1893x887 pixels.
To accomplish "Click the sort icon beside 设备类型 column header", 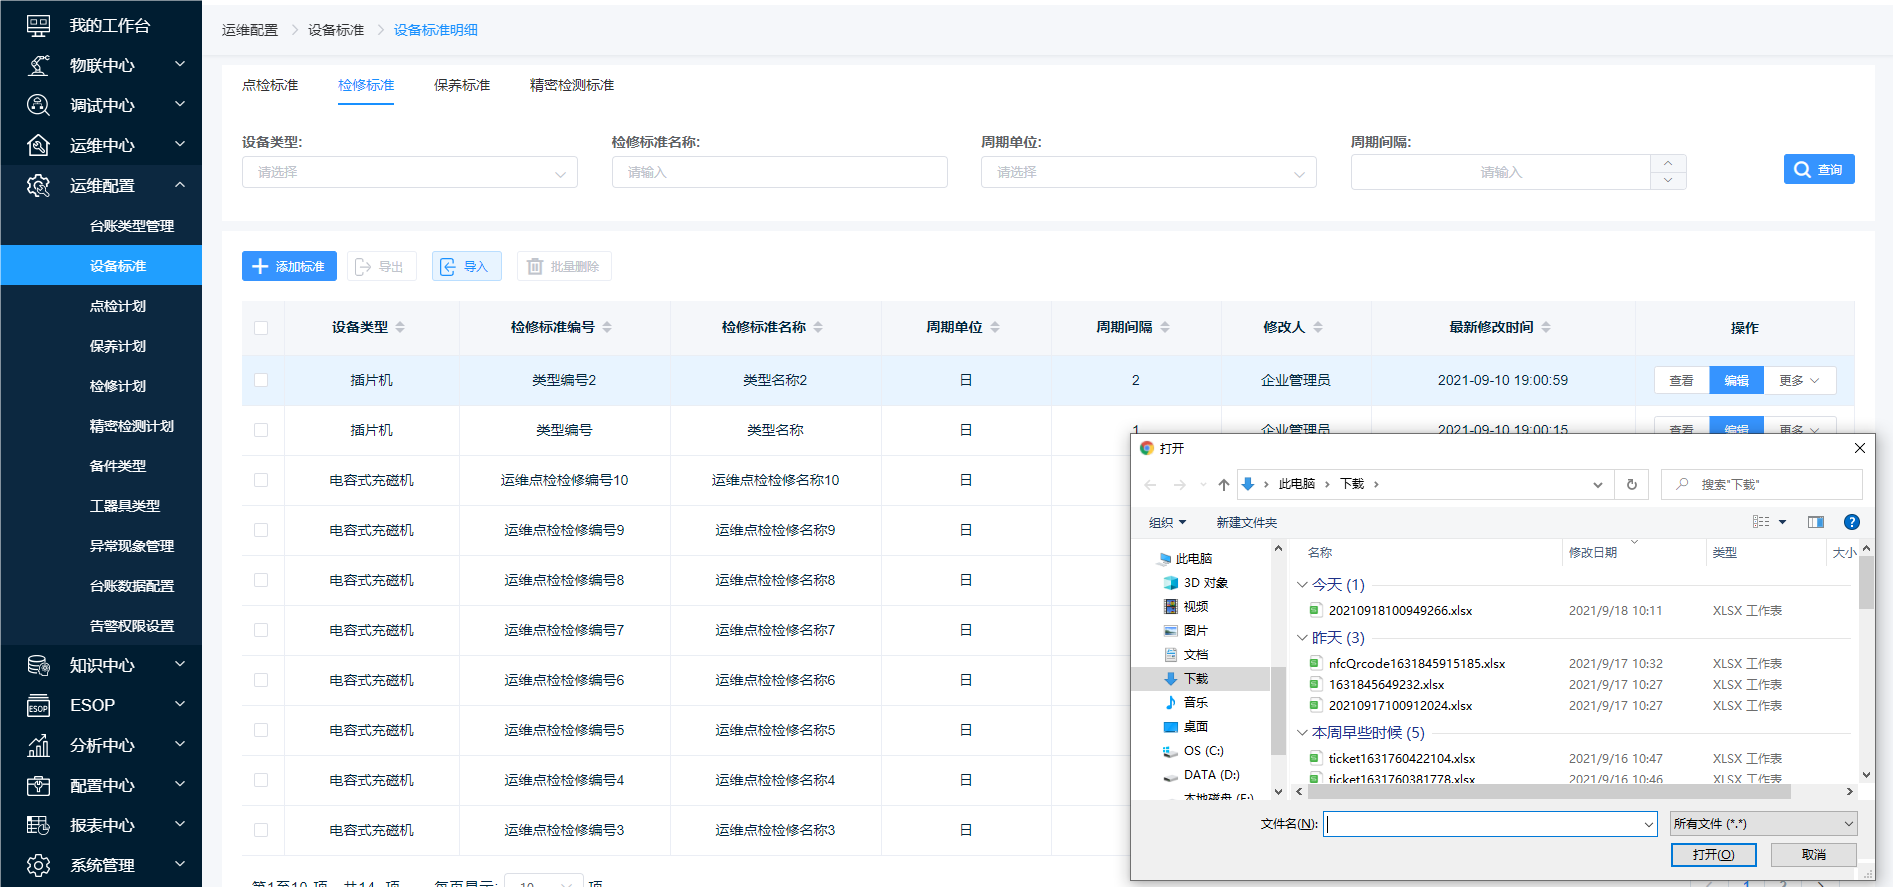I will [x=400, y=328].
